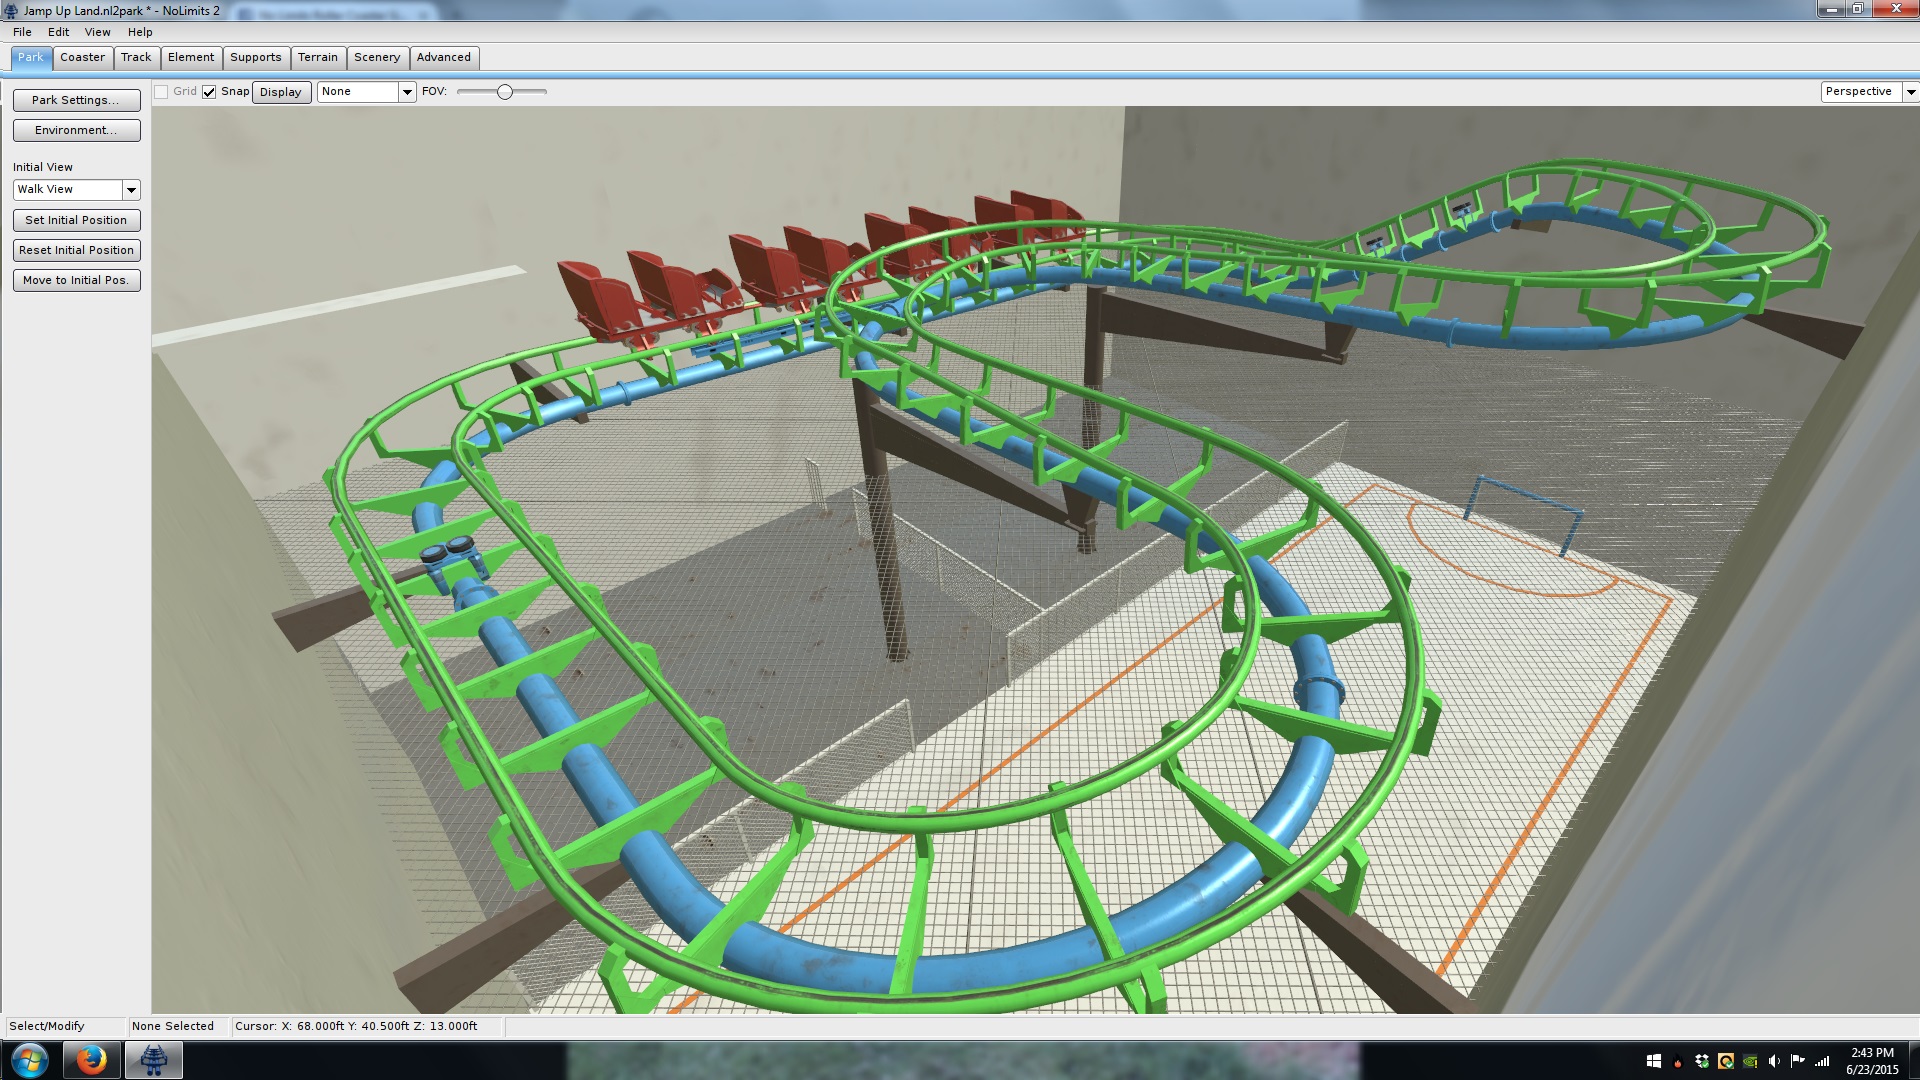Switch to the Supports tab
The image size is (1920, 1080).
[255, 58]
